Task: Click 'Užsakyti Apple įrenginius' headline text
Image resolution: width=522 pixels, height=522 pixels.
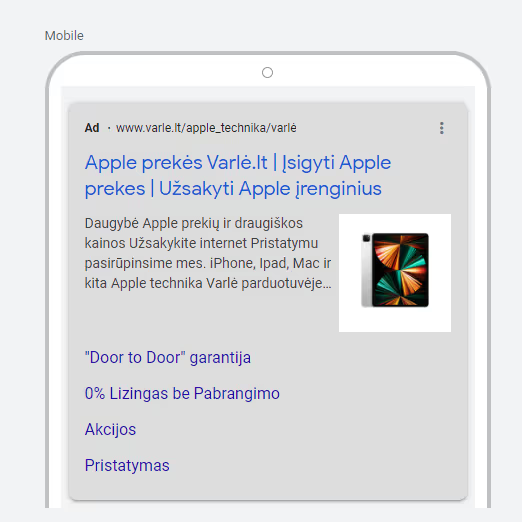Action: [x=270, y=189]
